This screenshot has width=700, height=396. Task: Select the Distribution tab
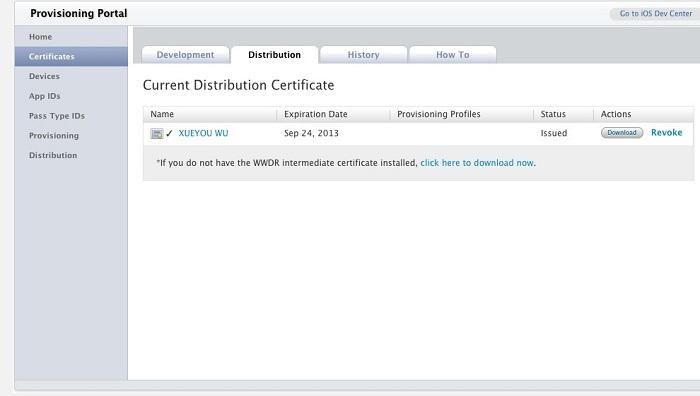(x=275, y=54)
